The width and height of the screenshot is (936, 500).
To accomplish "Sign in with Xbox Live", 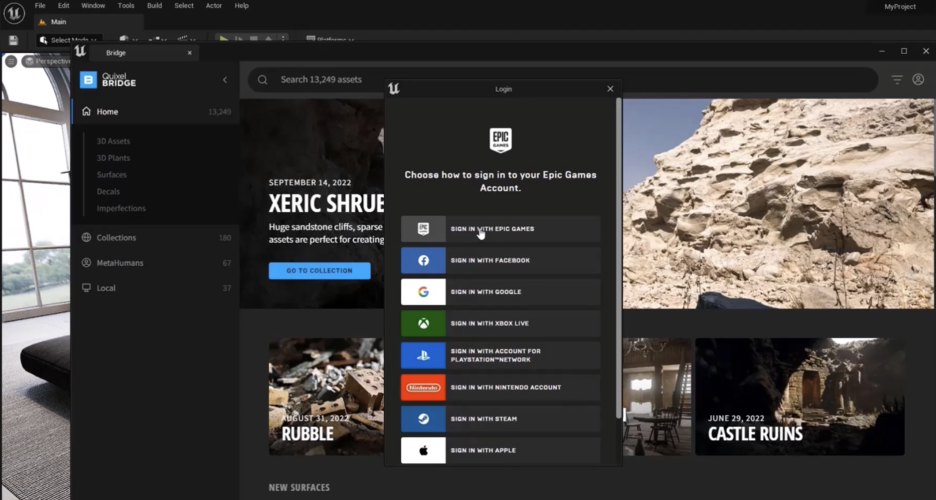I will coord(500,323).
